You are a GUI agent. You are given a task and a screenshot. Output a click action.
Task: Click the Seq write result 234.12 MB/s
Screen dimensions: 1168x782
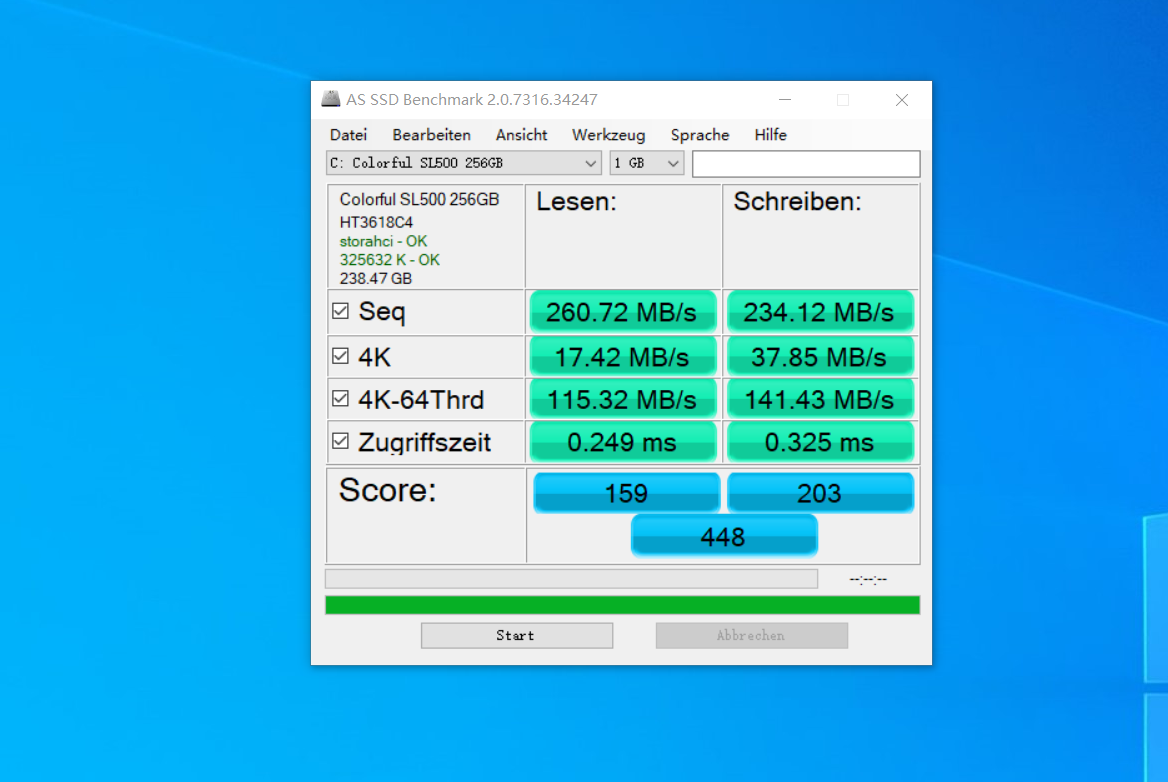(x=819, y=312)
